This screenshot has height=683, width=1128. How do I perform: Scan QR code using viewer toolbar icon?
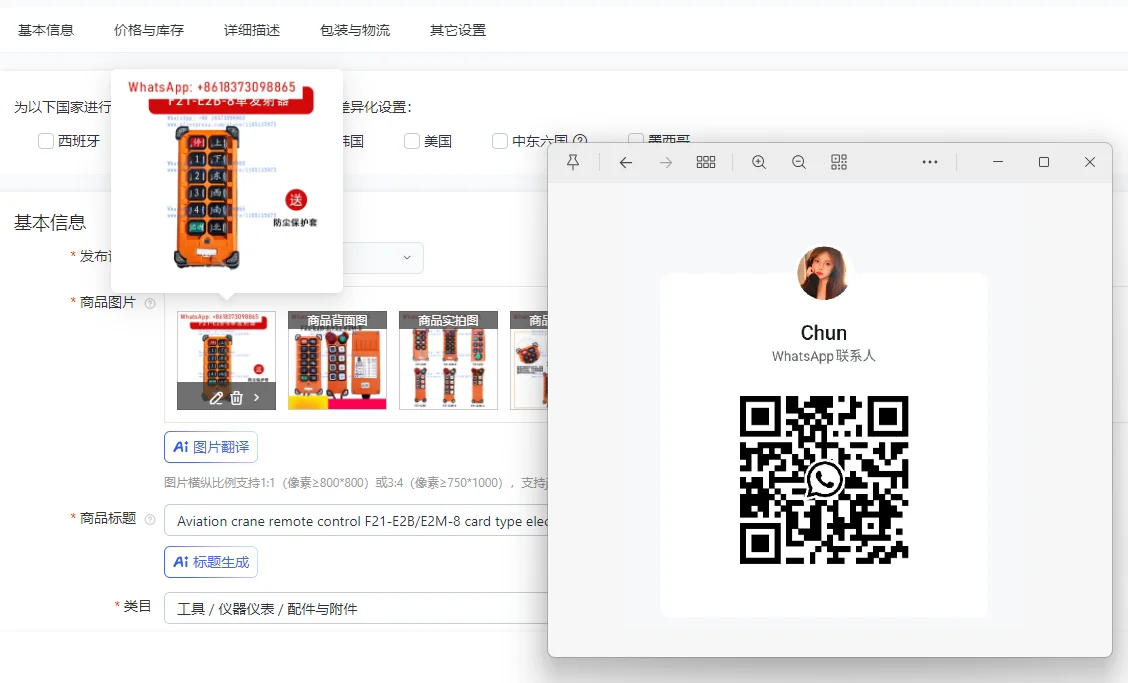[839, 162]
